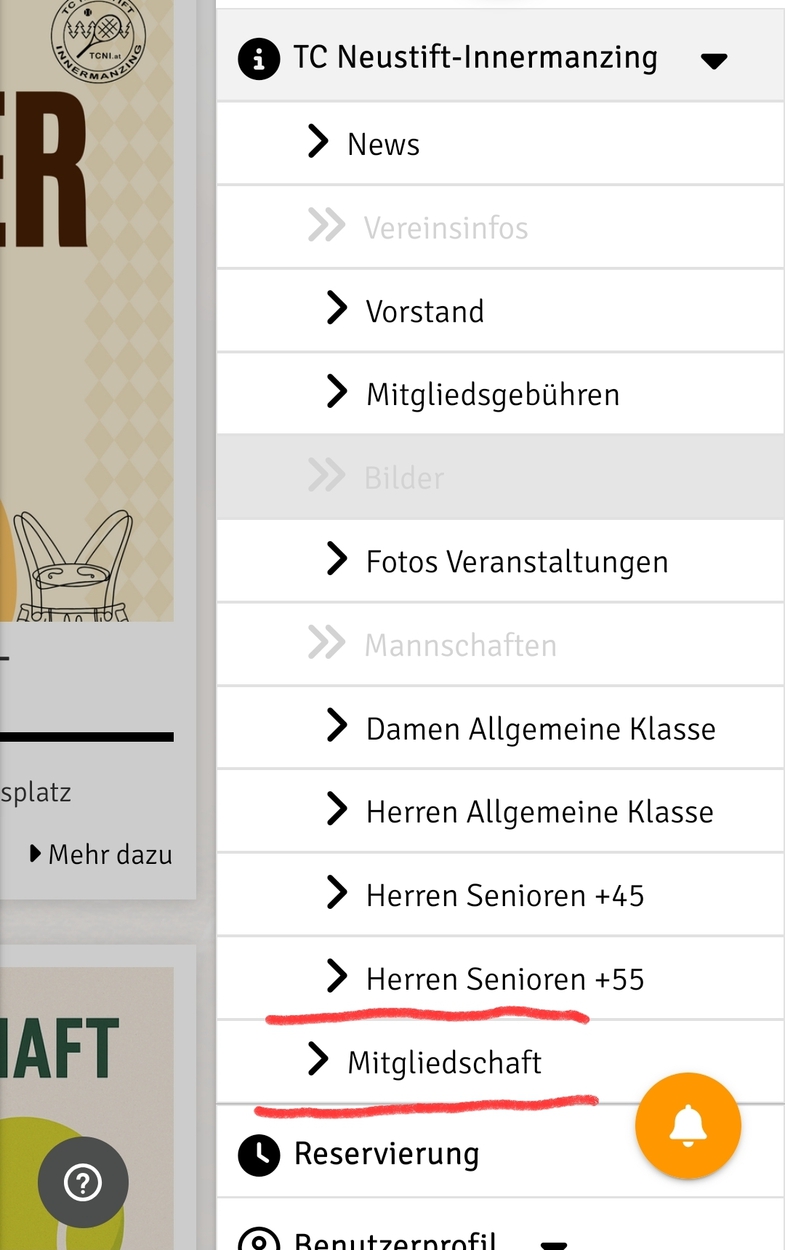
Task: Click the double-chevron icon beside Bilder
Action: [326, 477]
